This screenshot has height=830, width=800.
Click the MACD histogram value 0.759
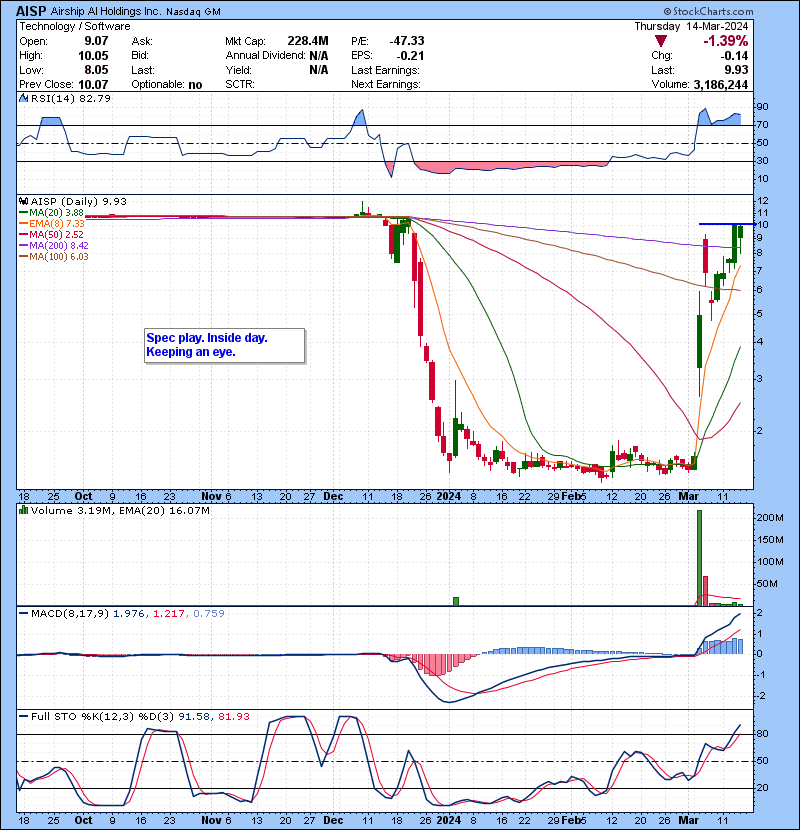click(209, 614)
